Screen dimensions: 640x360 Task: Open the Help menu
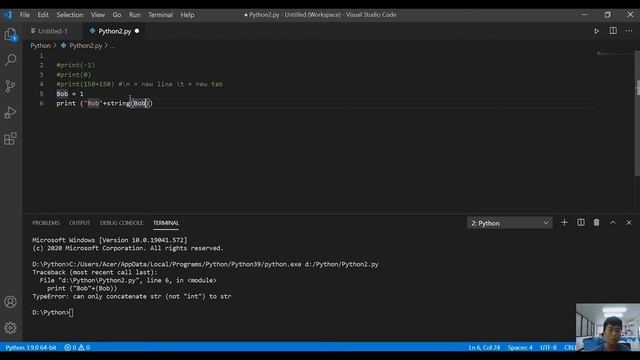pyautogui.click(x=187, y=15)
